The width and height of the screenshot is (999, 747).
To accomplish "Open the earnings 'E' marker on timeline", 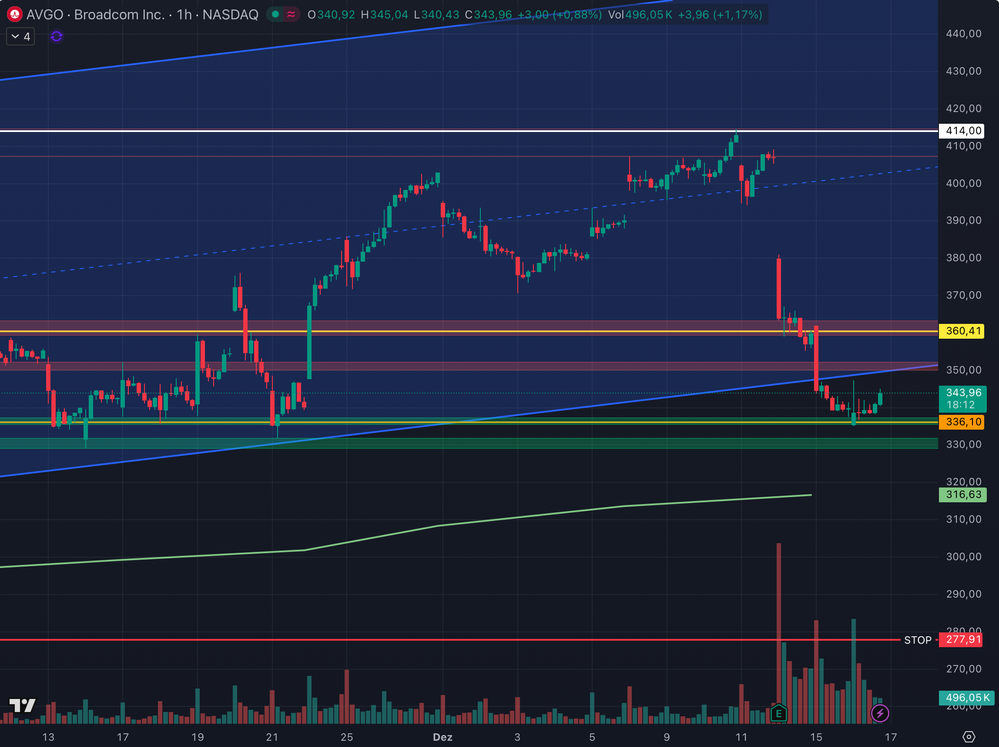I will pos(778,713).
